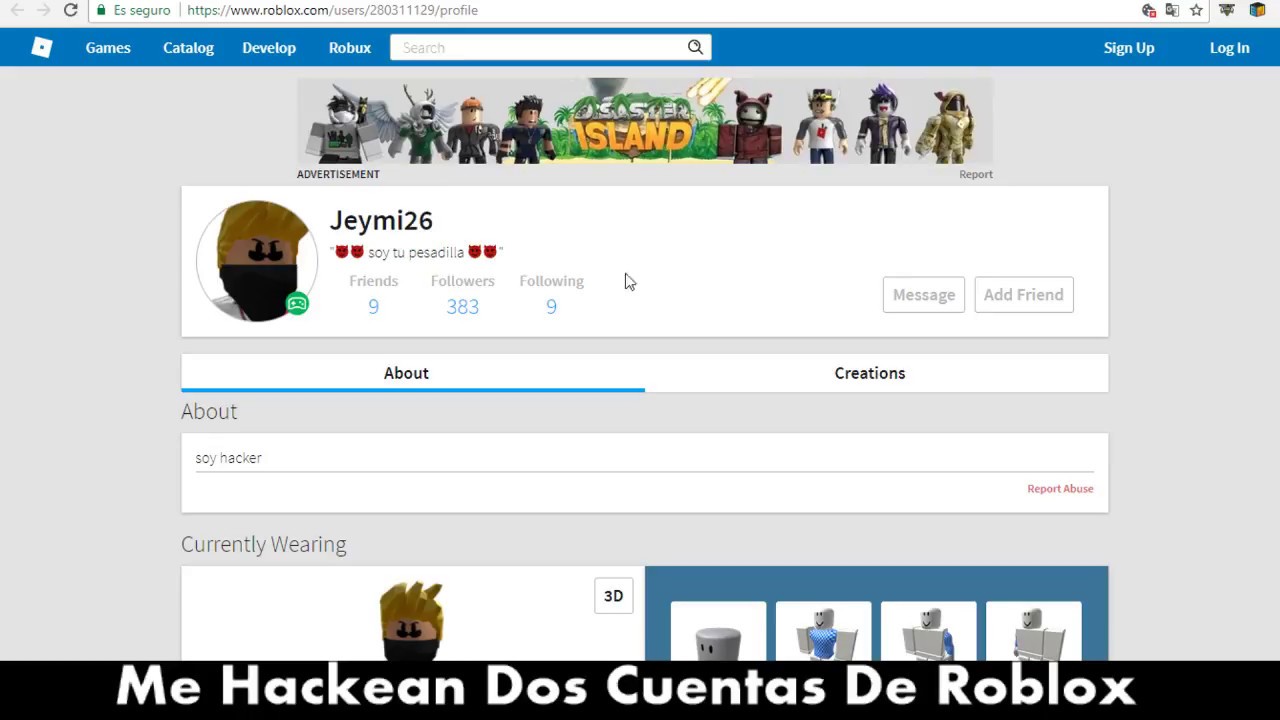
Task: Open the Catalog menu item
Action: pos(188,47)
